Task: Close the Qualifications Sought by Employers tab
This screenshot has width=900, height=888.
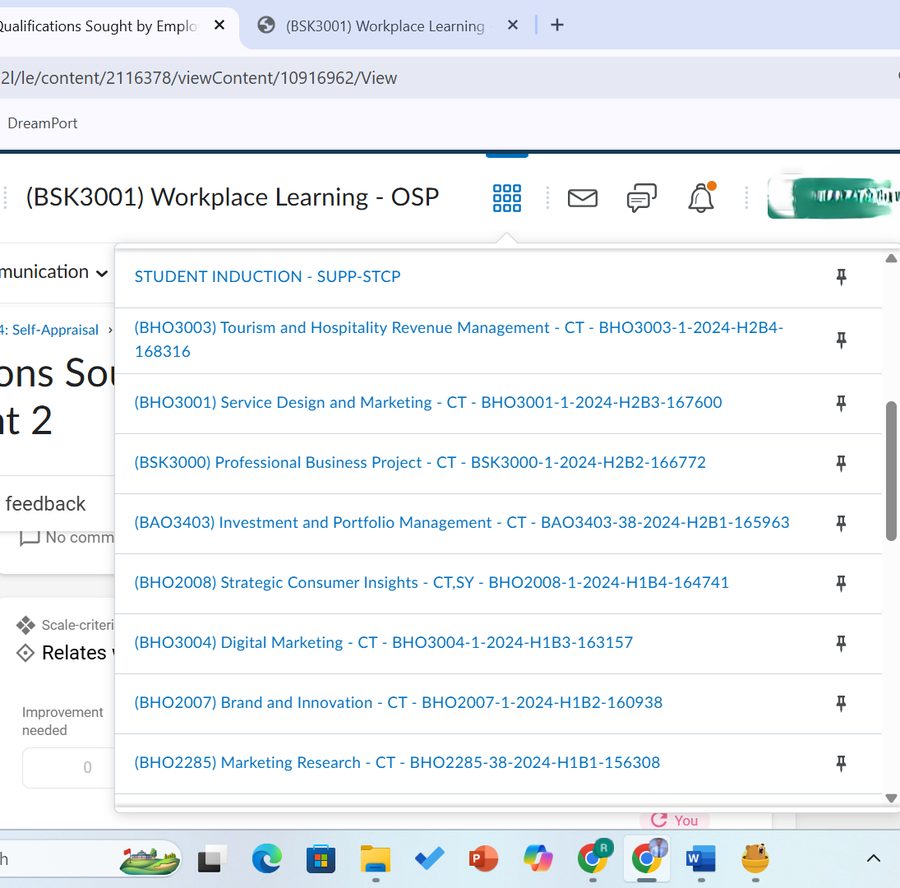Action: (x=219, y=25)
